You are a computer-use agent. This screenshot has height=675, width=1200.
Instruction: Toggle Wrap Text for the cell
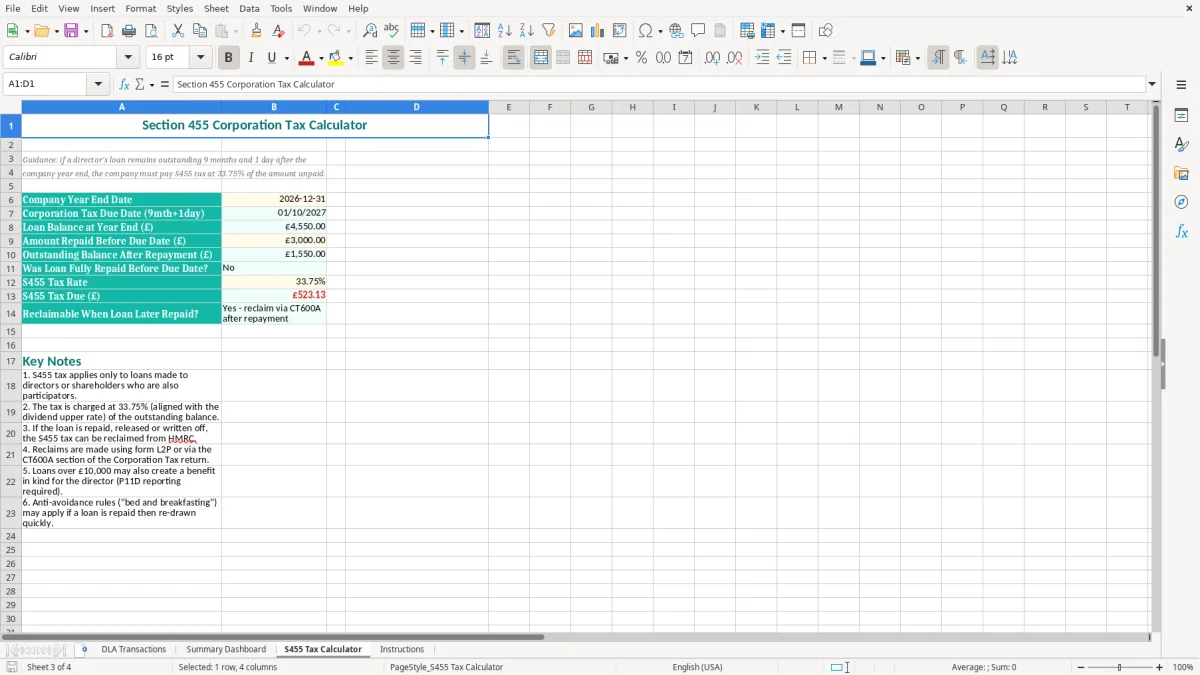click(513, 58)
